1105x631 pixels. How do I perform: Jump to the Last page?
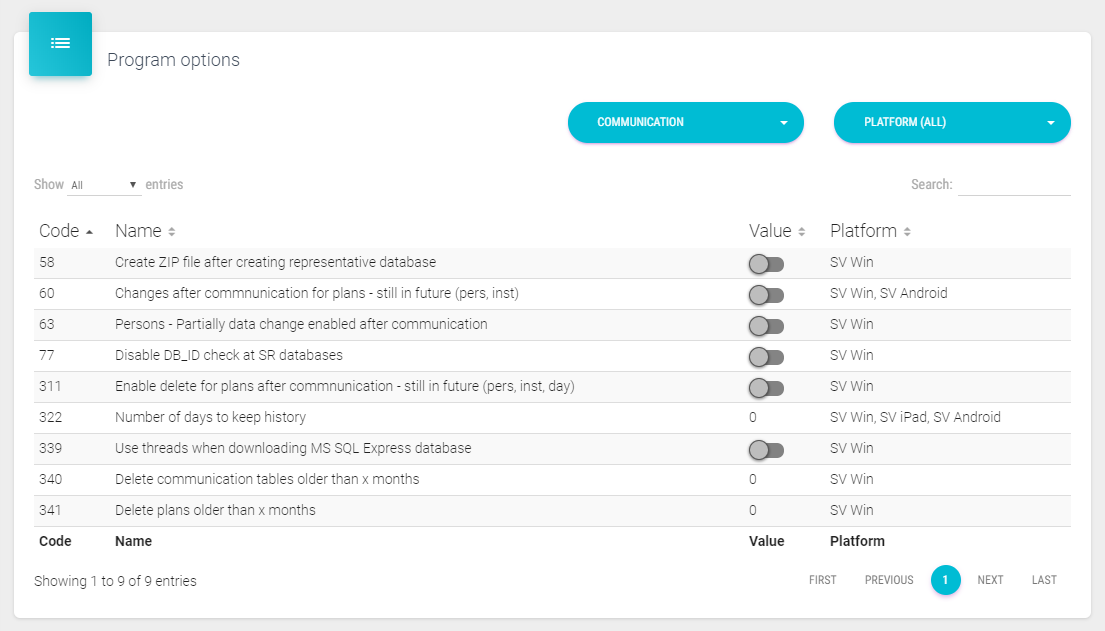click(x=1044, y=580)
